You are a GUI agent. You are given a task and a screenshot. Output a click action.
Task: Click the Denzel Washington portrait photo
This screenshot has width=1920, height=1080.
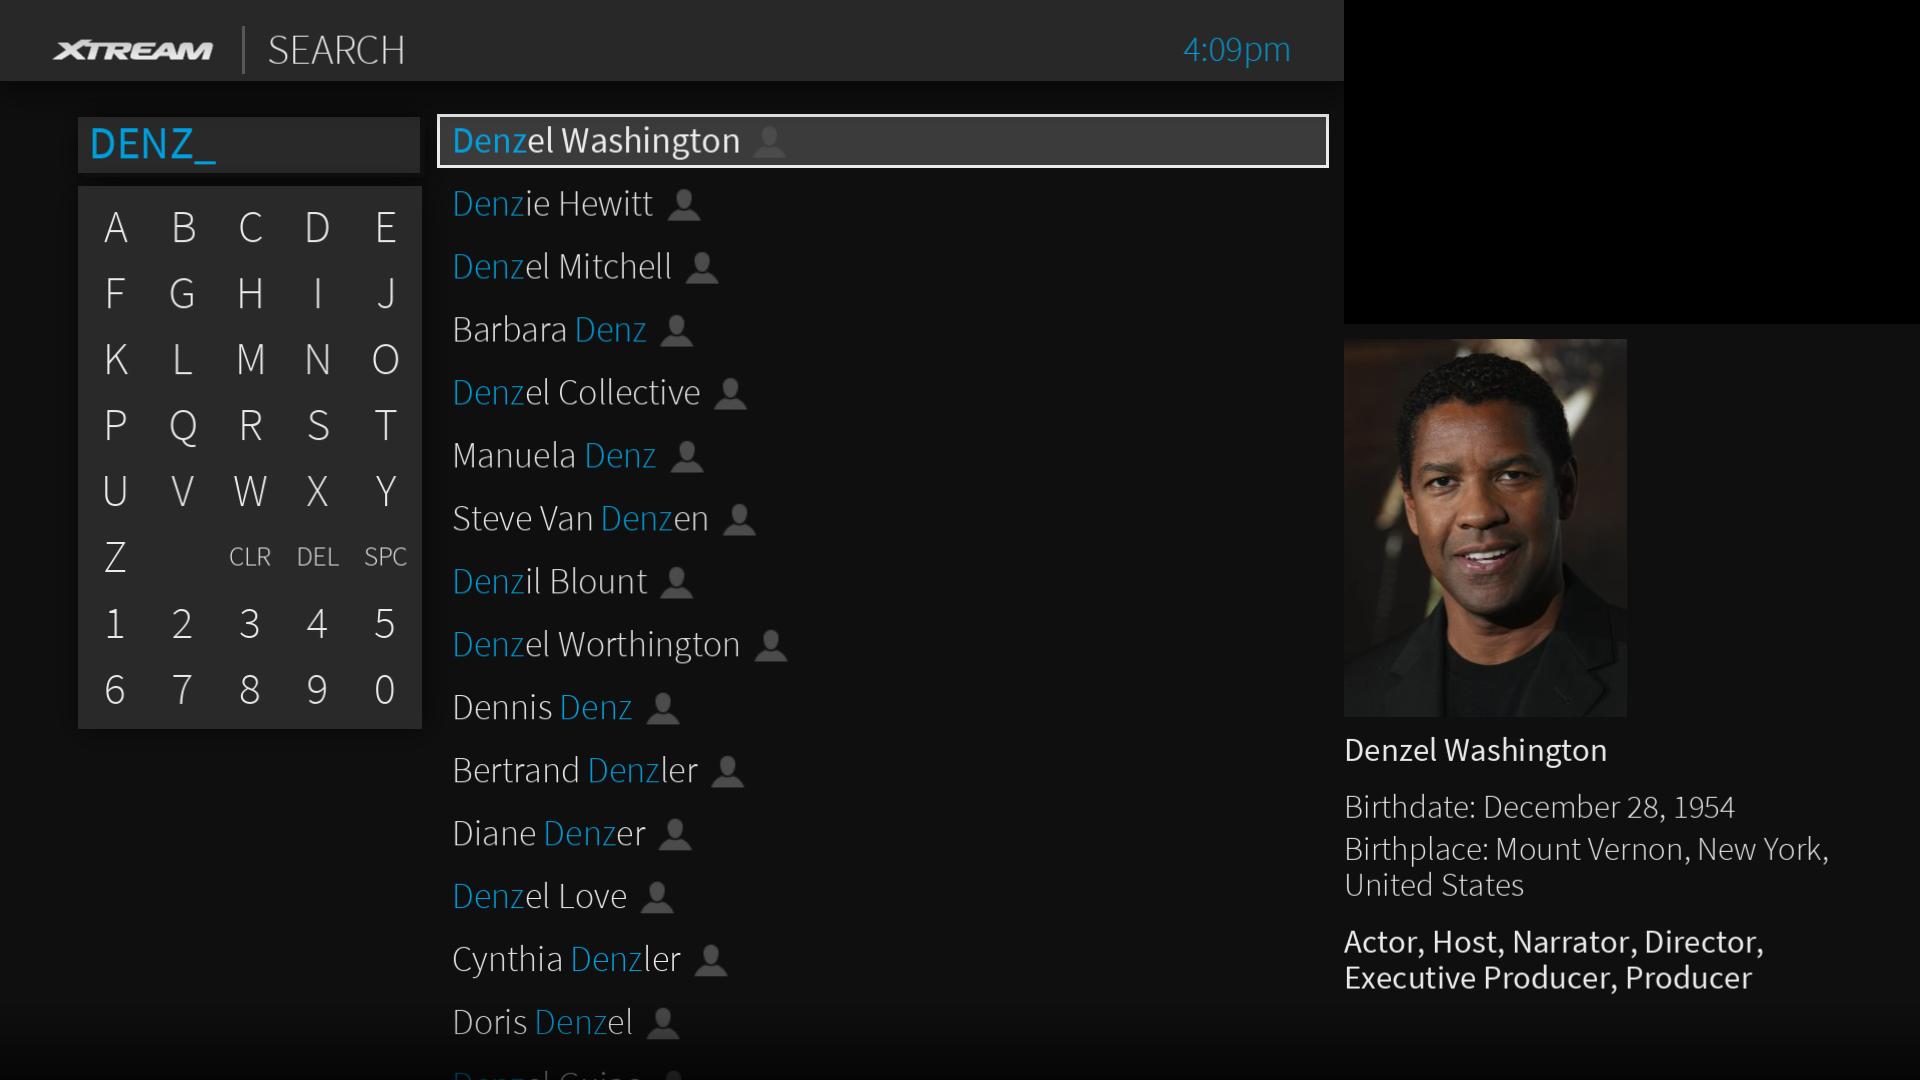pos(1485,528)
